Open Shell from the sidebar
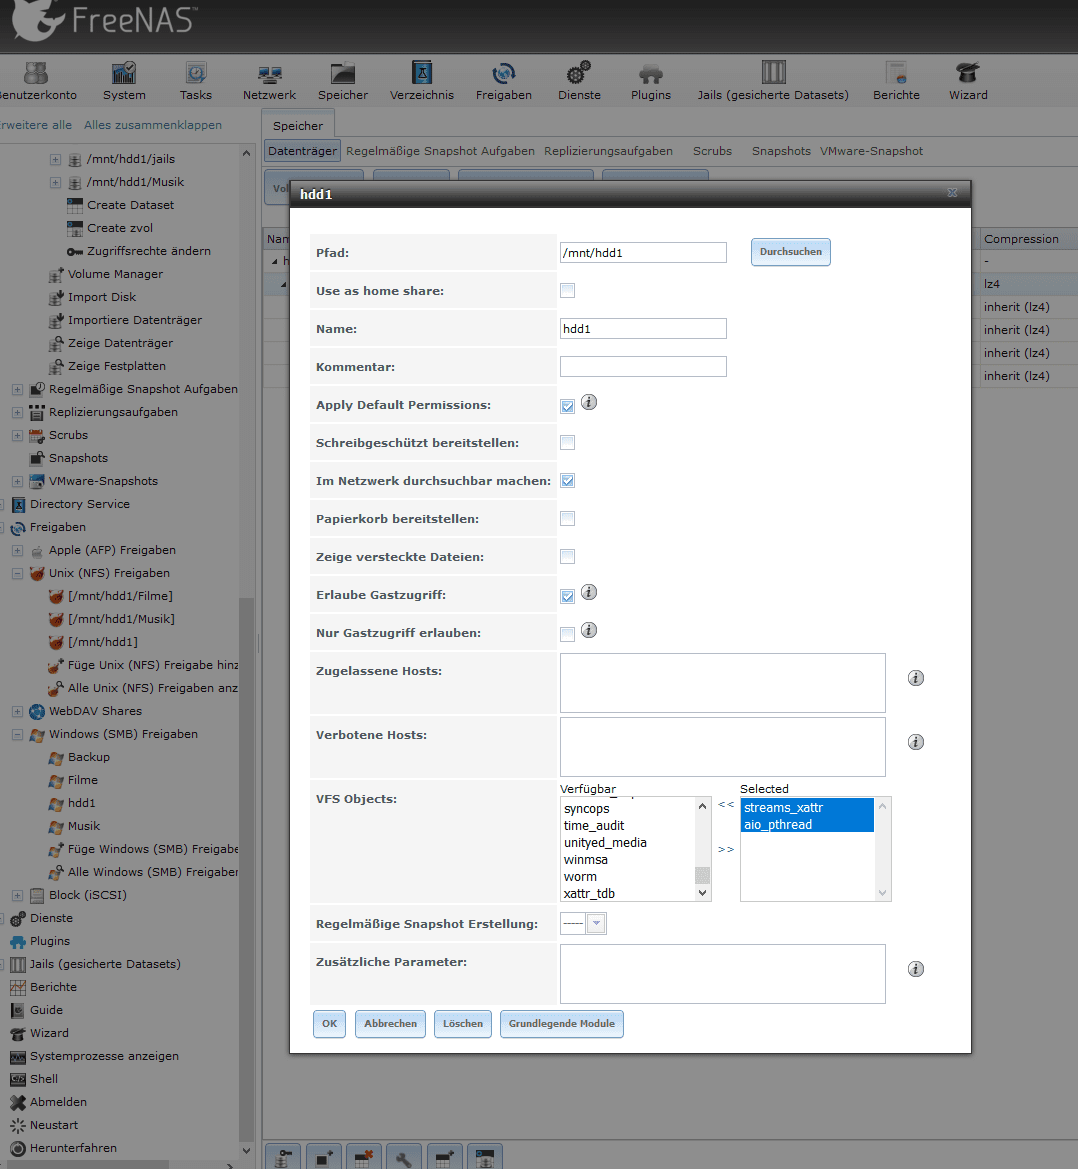1078x1169 pixels. click(43, 1079)
